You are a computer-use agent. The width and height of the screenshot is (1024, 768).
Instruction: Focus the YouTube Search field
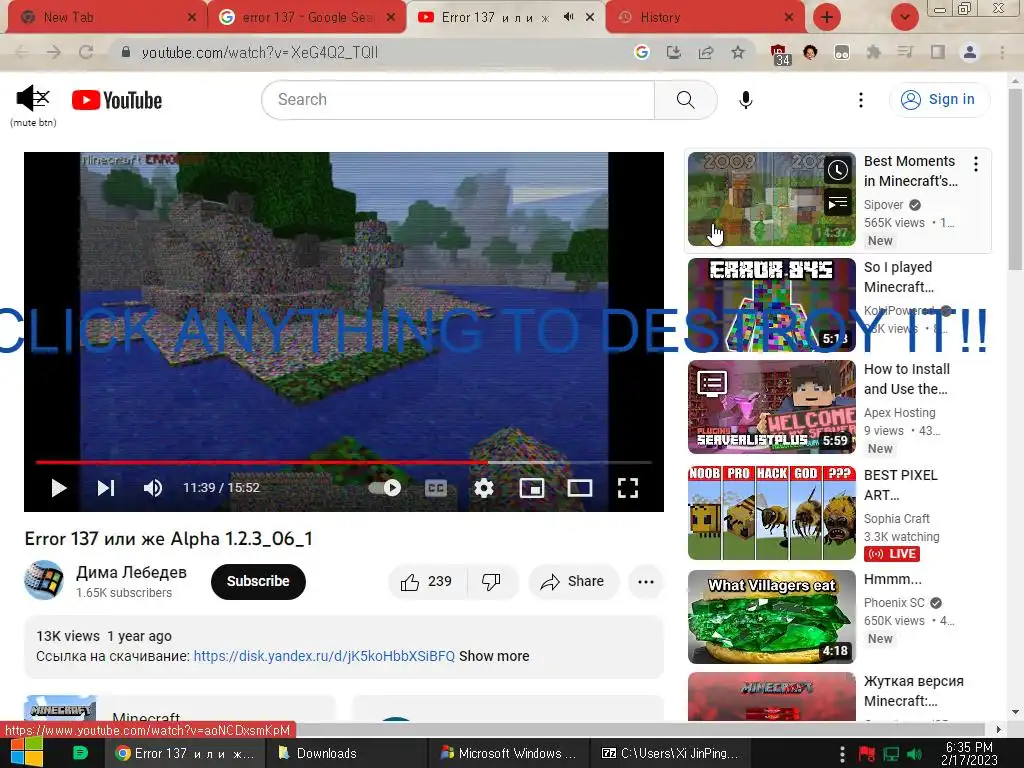point(458,100)
